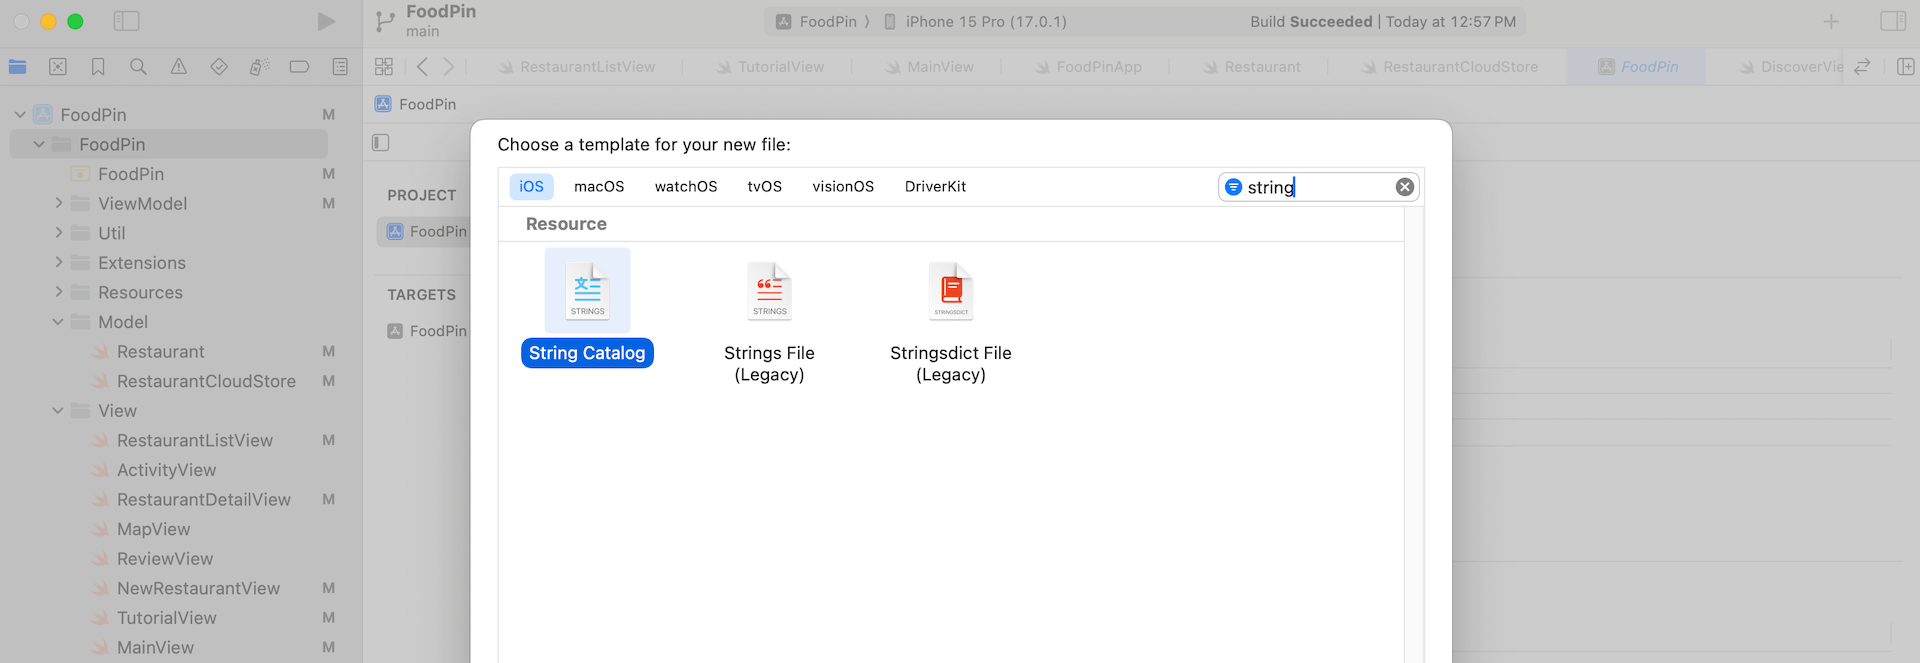Click the template filter search field

pyautogui.click(x=1315, y=187)
